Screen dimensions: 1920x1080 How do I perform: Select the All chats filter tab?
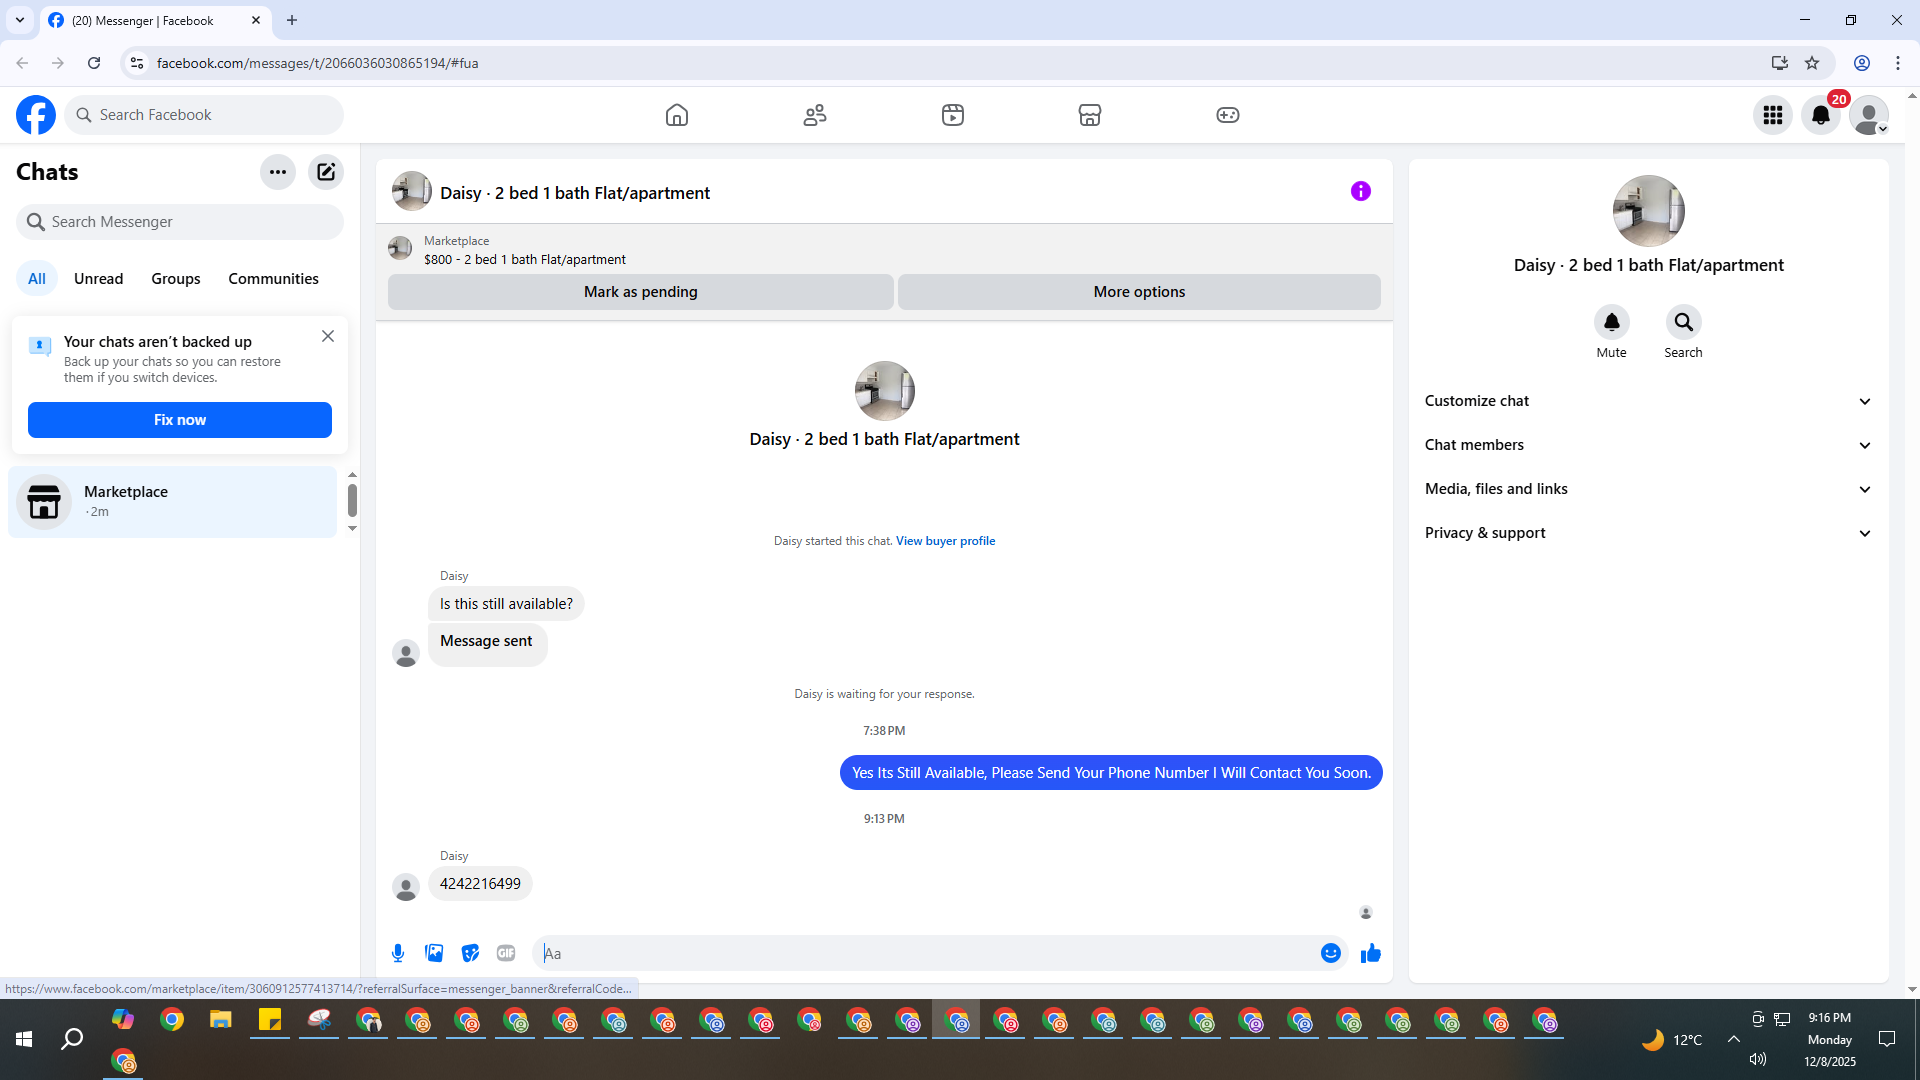point(37,279)
